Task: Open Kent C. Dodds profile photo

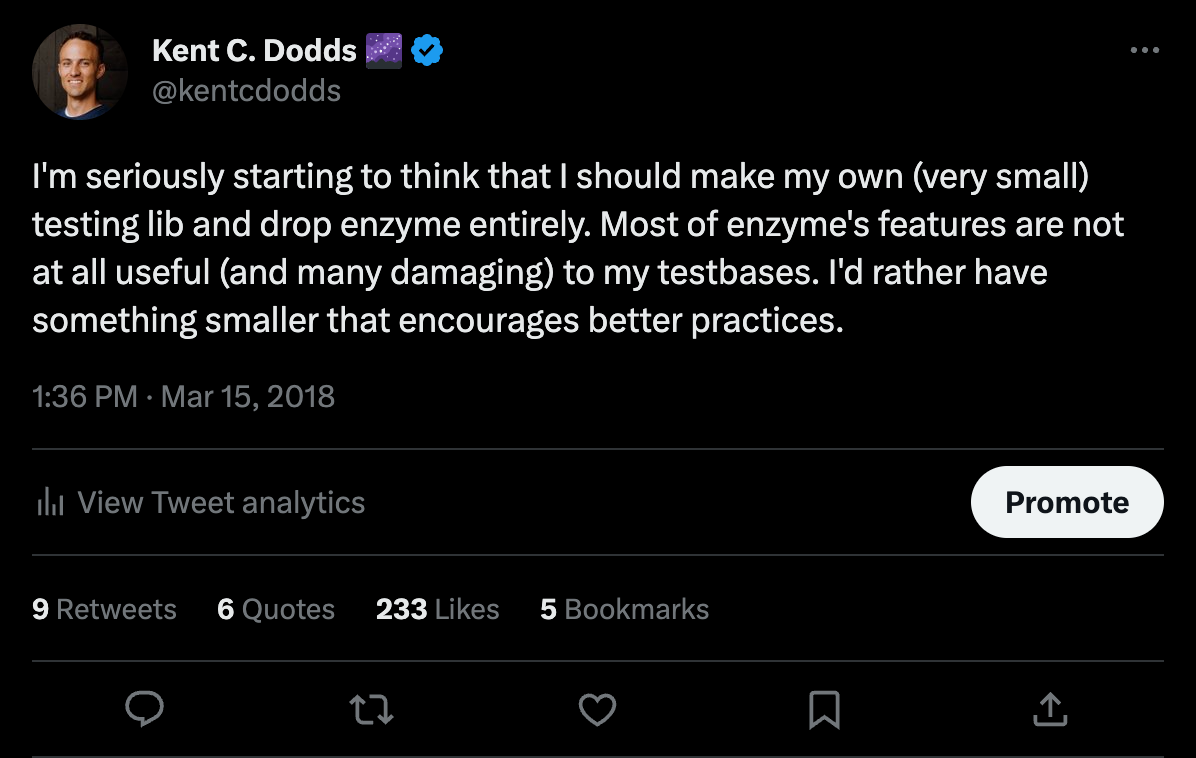Action: click(80, 72)
